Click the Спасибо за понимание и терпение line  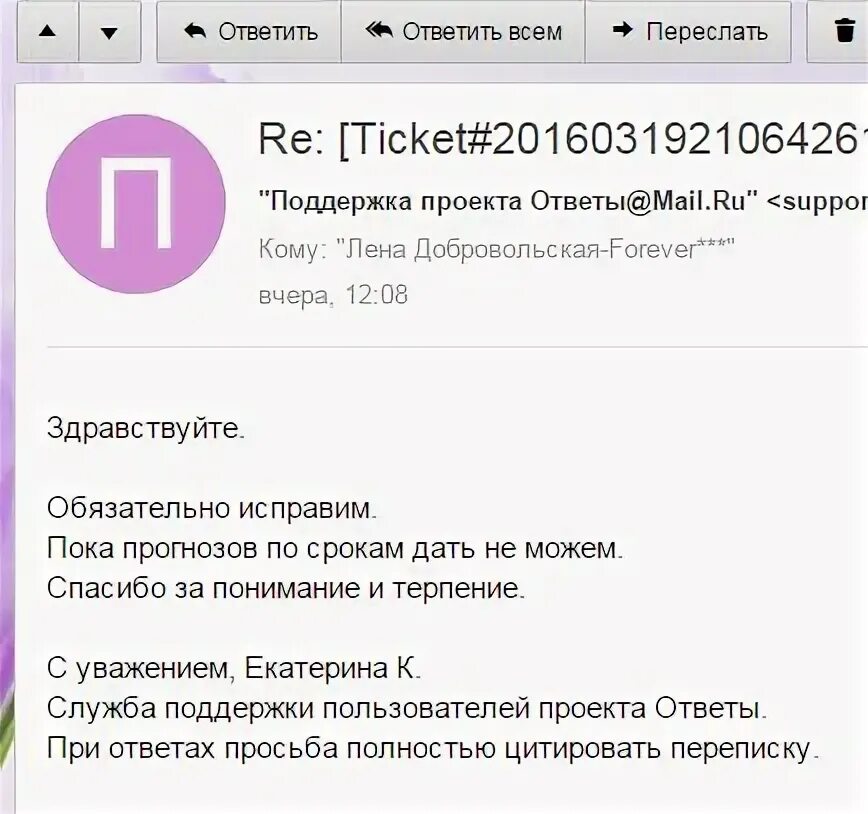[285, 589]
